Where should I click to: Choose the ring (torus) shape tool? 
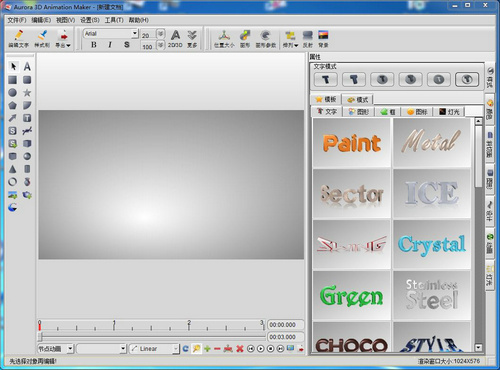click(13, 182)
